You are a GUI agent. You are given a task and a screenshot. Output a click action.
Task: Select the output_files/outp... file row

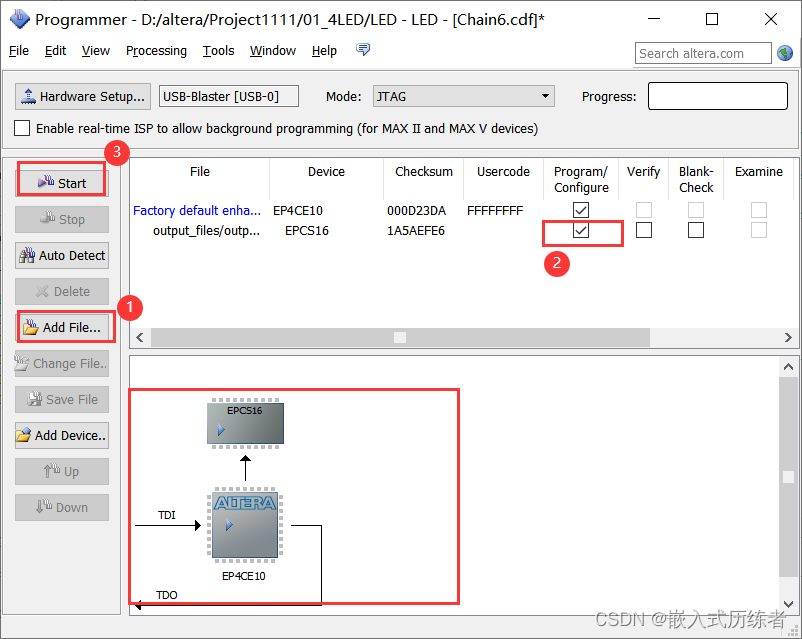click(x=206, y=231)
